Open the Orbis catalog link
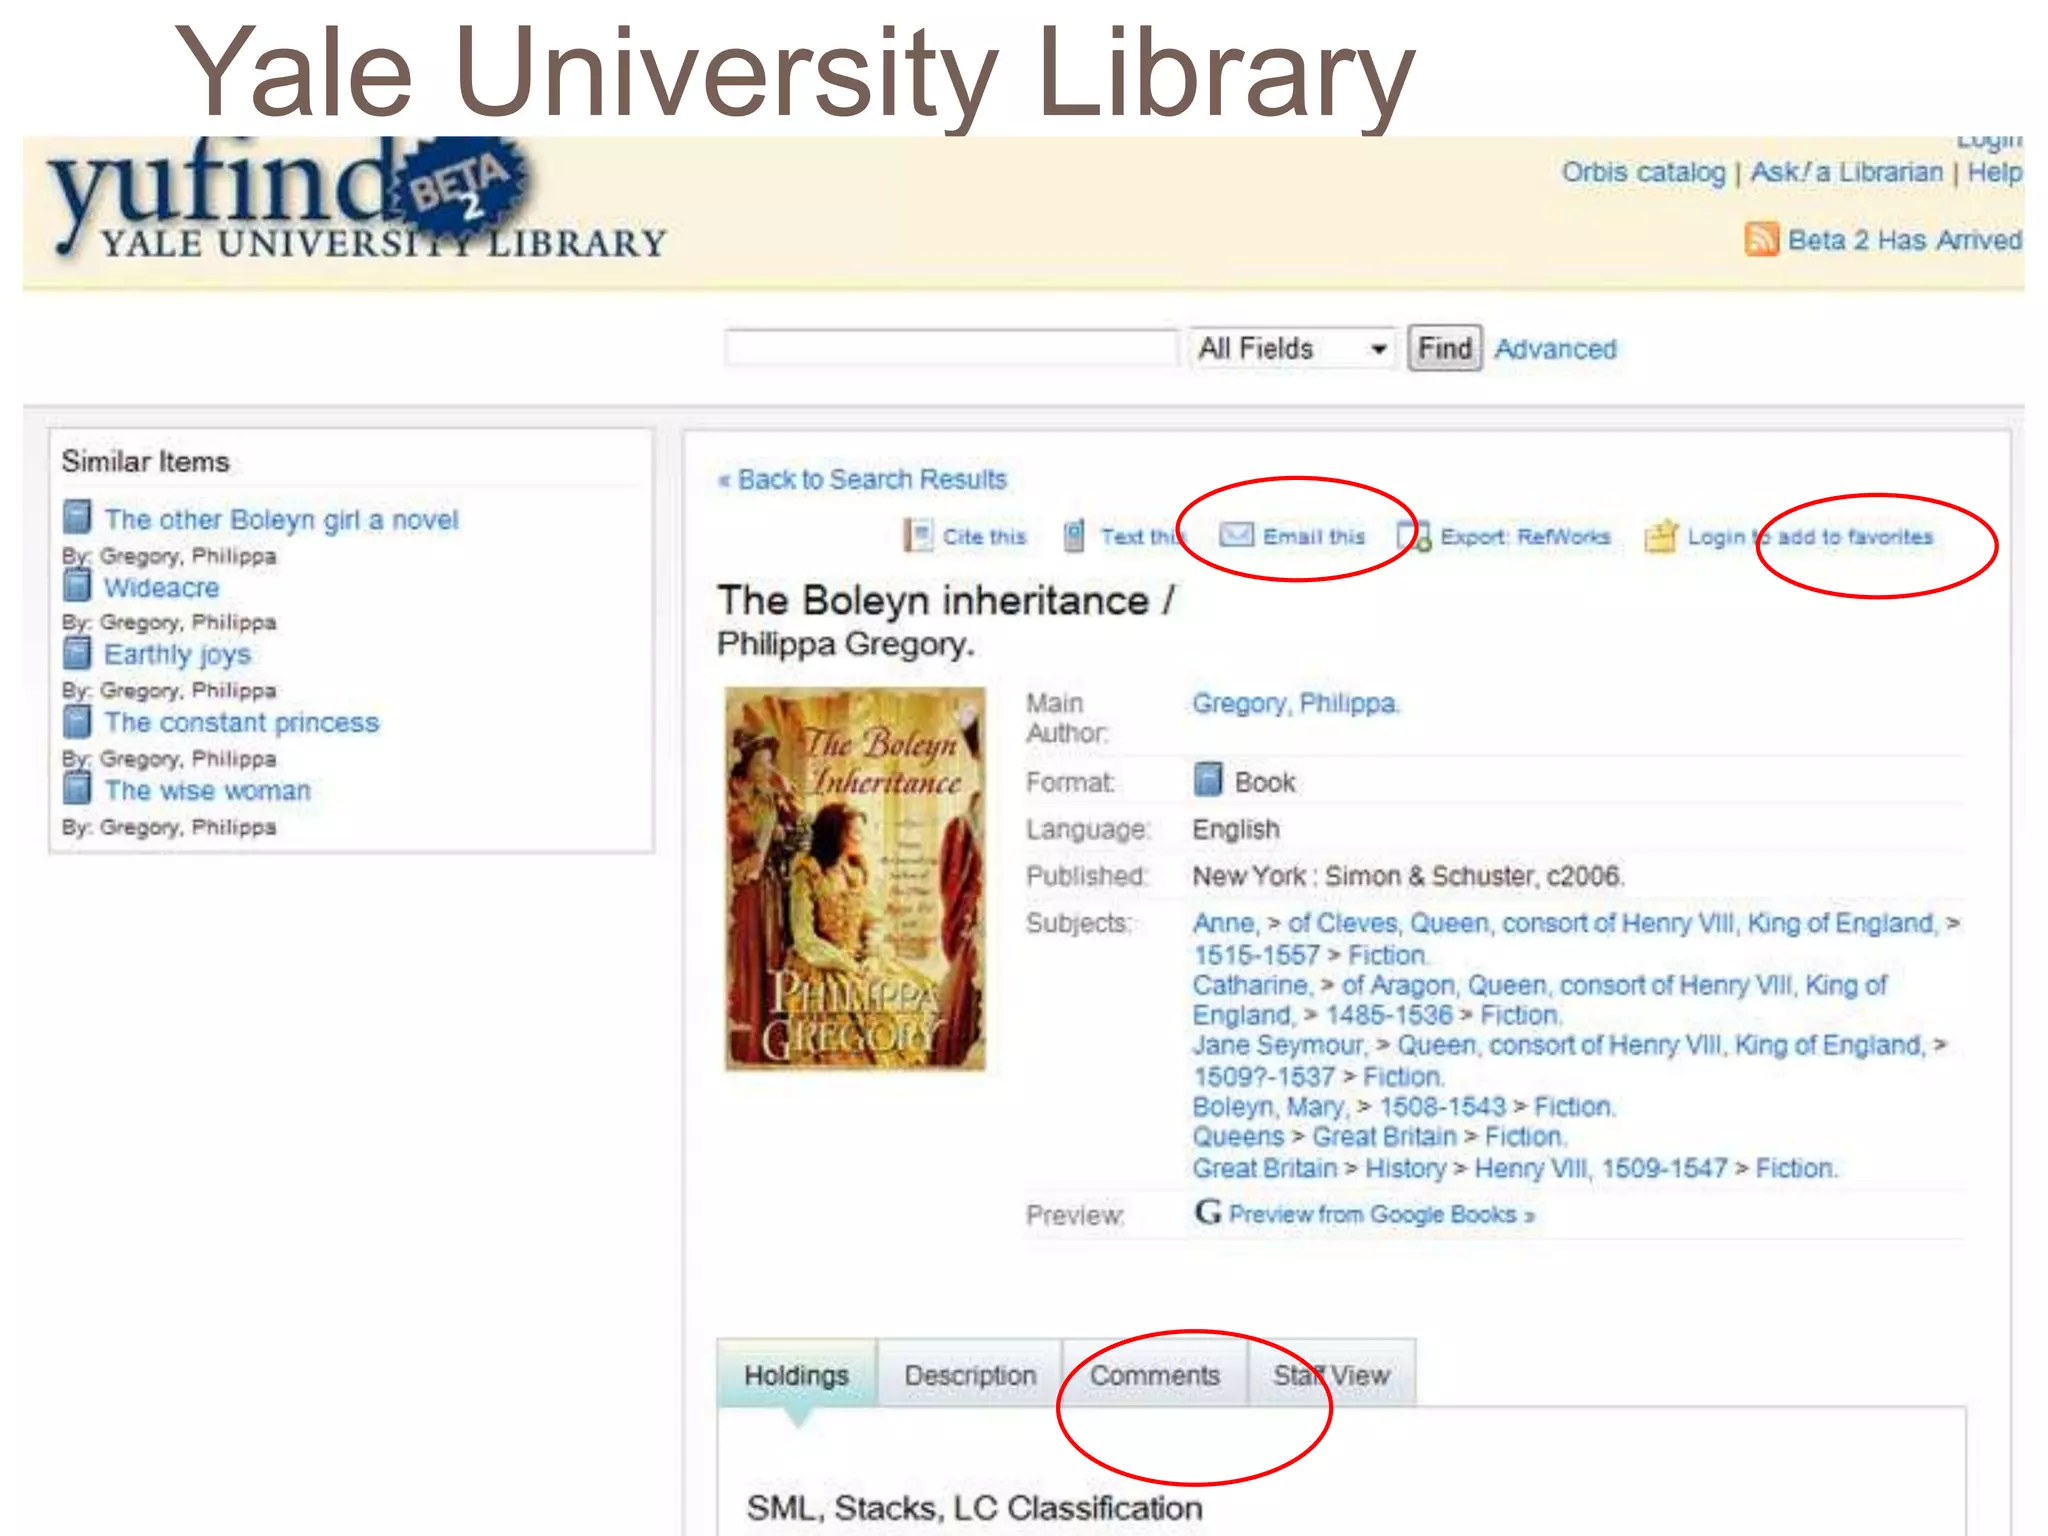 click(1643, 173)
